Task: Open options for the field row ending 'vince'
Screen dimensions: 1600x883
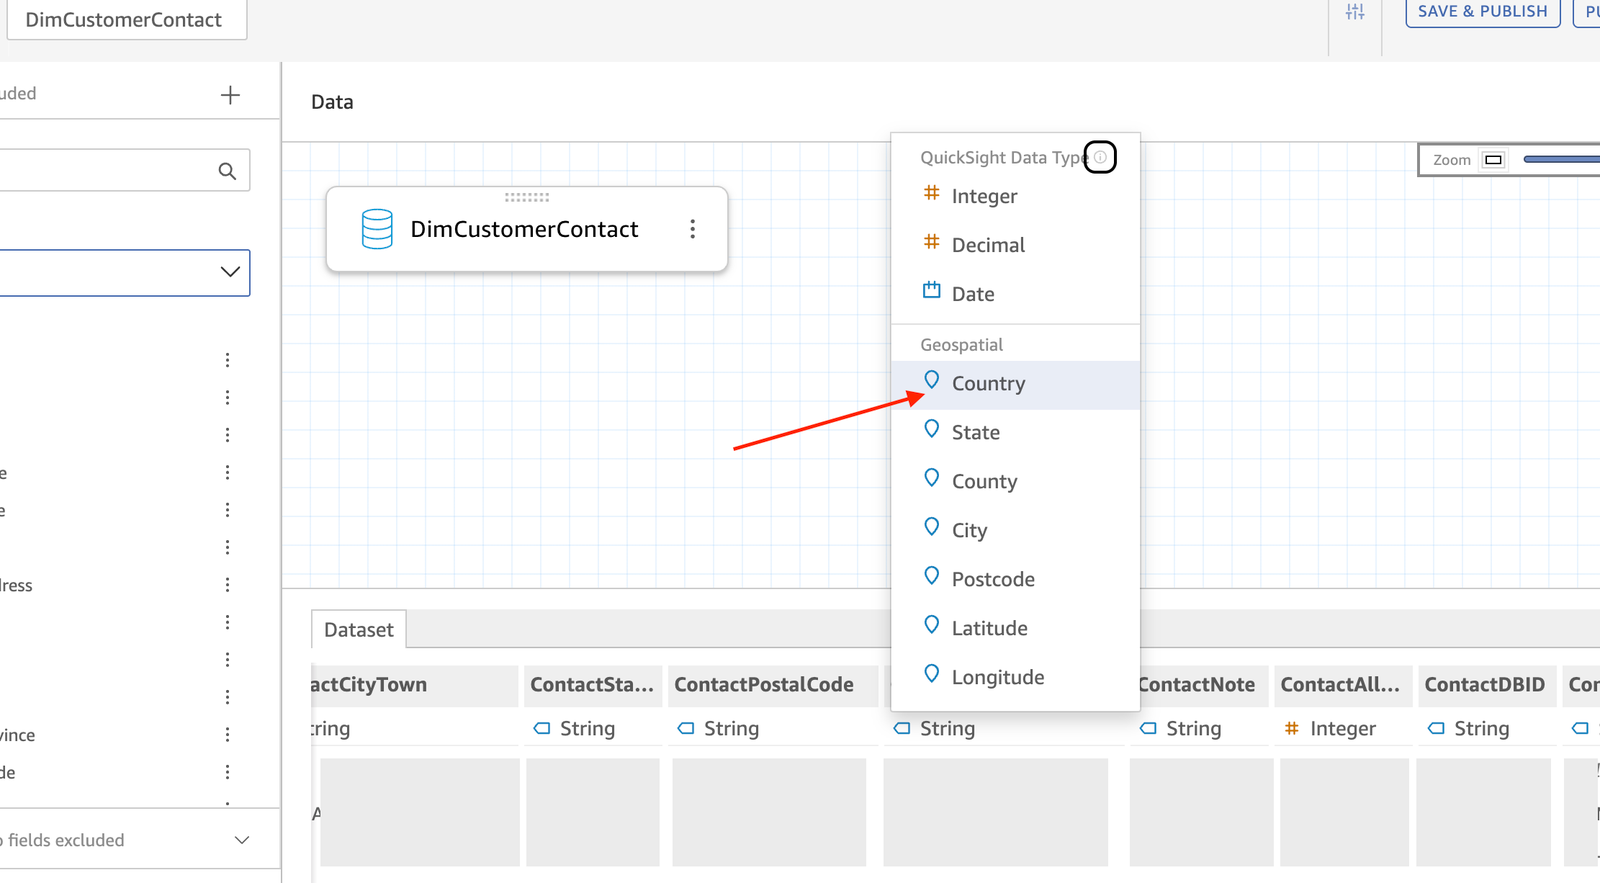Action: click(x=227, y=735)
